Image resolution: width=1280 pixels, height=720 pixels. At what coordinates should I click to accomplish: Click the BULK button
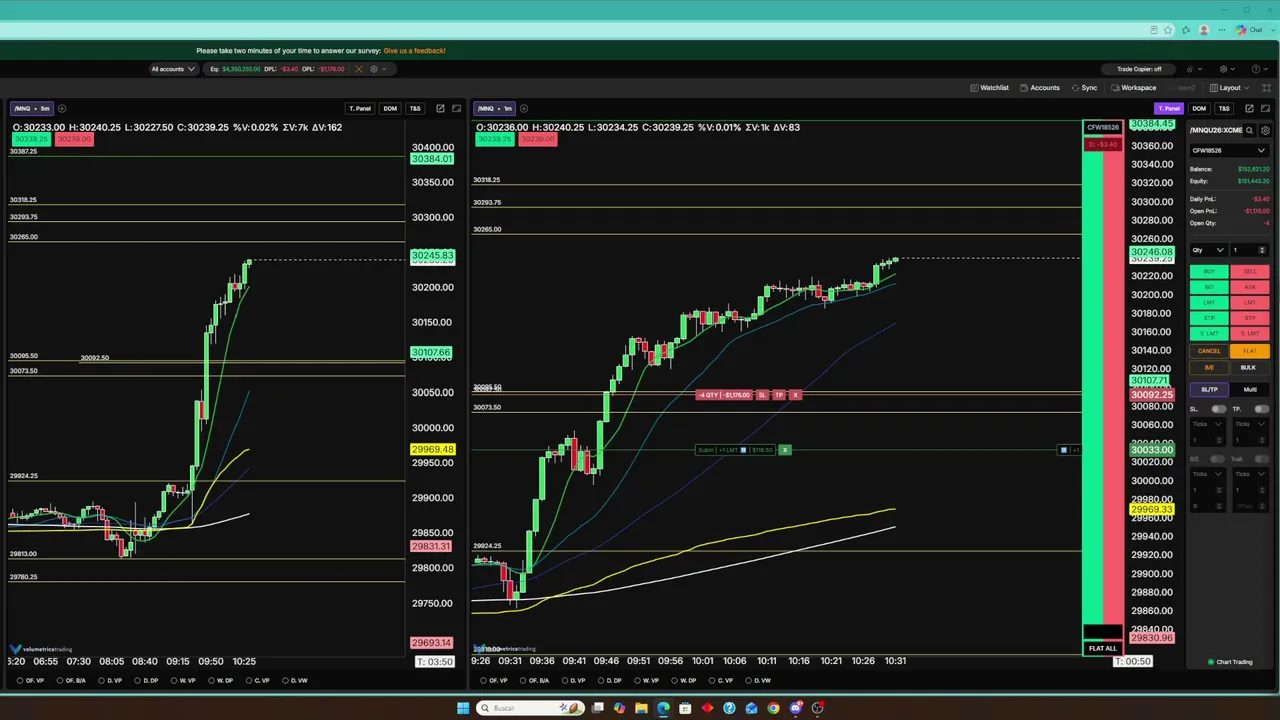1249,367
